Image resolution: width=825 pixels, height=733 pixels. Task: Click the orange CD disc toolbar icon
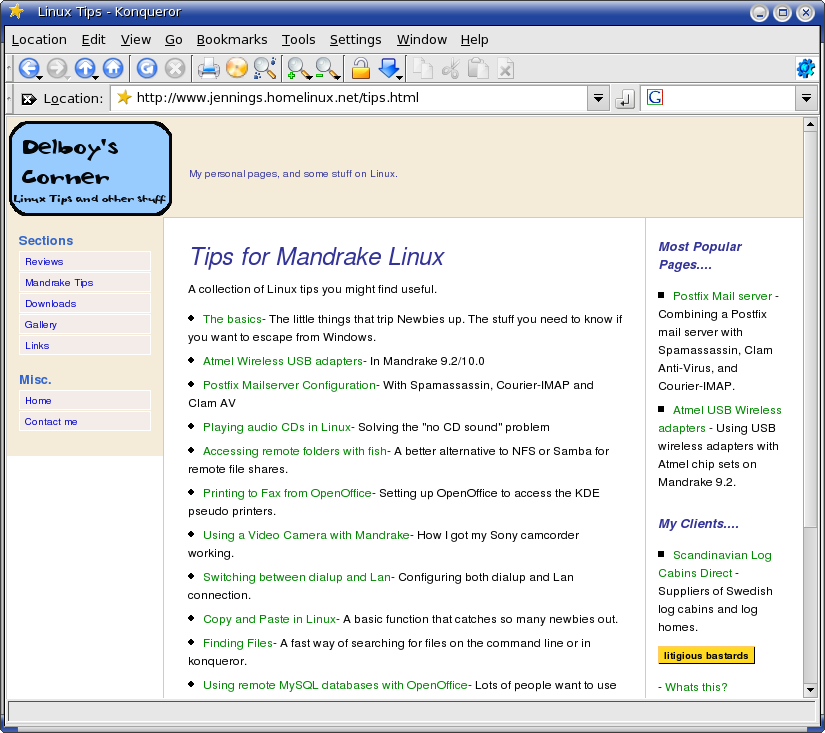coord(237,68)
